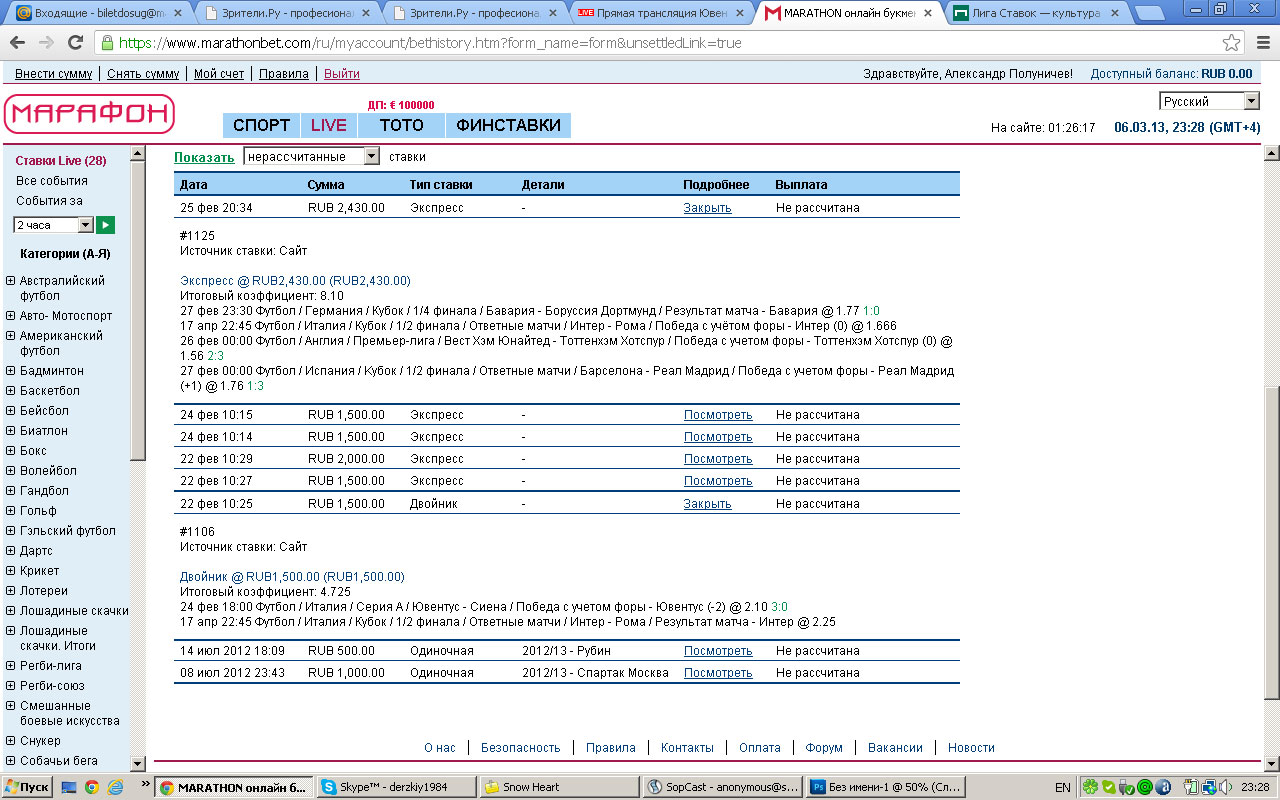Viewport: 1280px width, 800px height.
Task: Reload the page with the refresh icon
Action: 75,43
